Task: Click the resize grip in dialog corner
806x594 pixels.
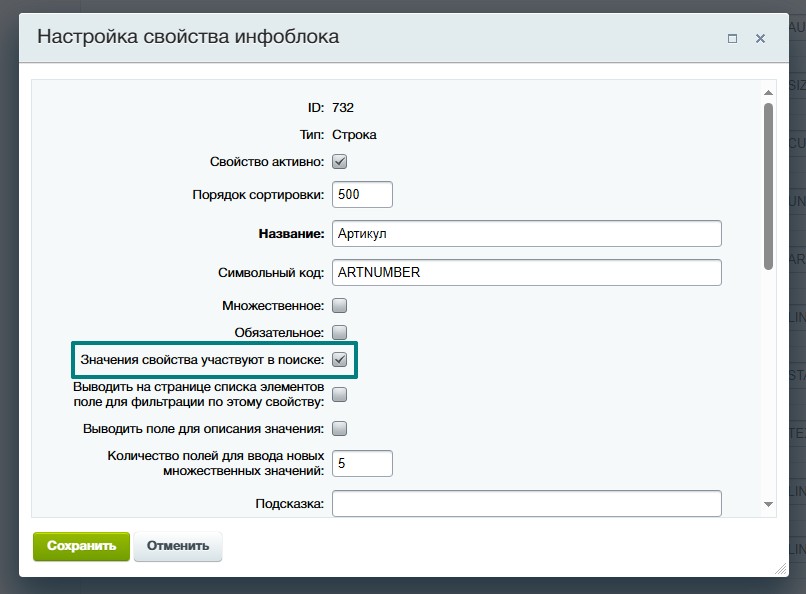Action: (x=779, y=568)
